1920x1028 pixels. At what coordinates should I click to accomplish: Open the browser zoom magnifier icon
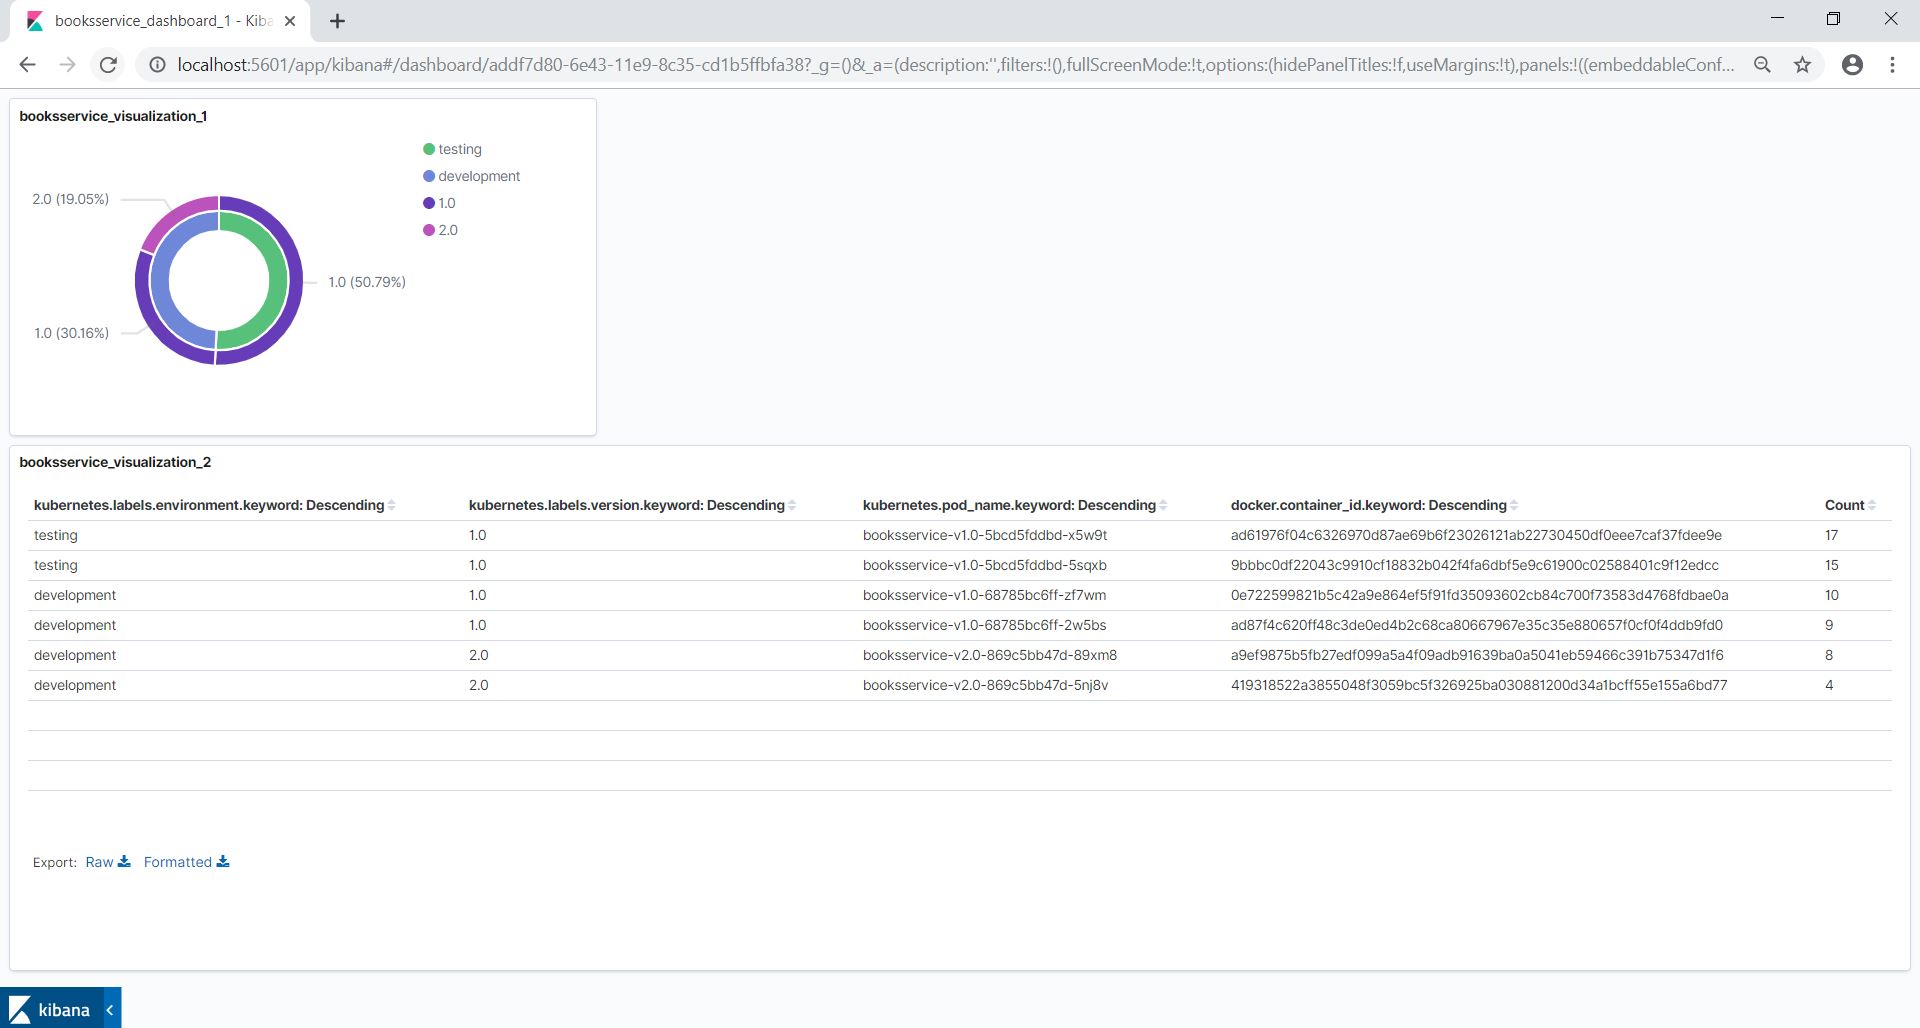click(x=1762, y=65)
